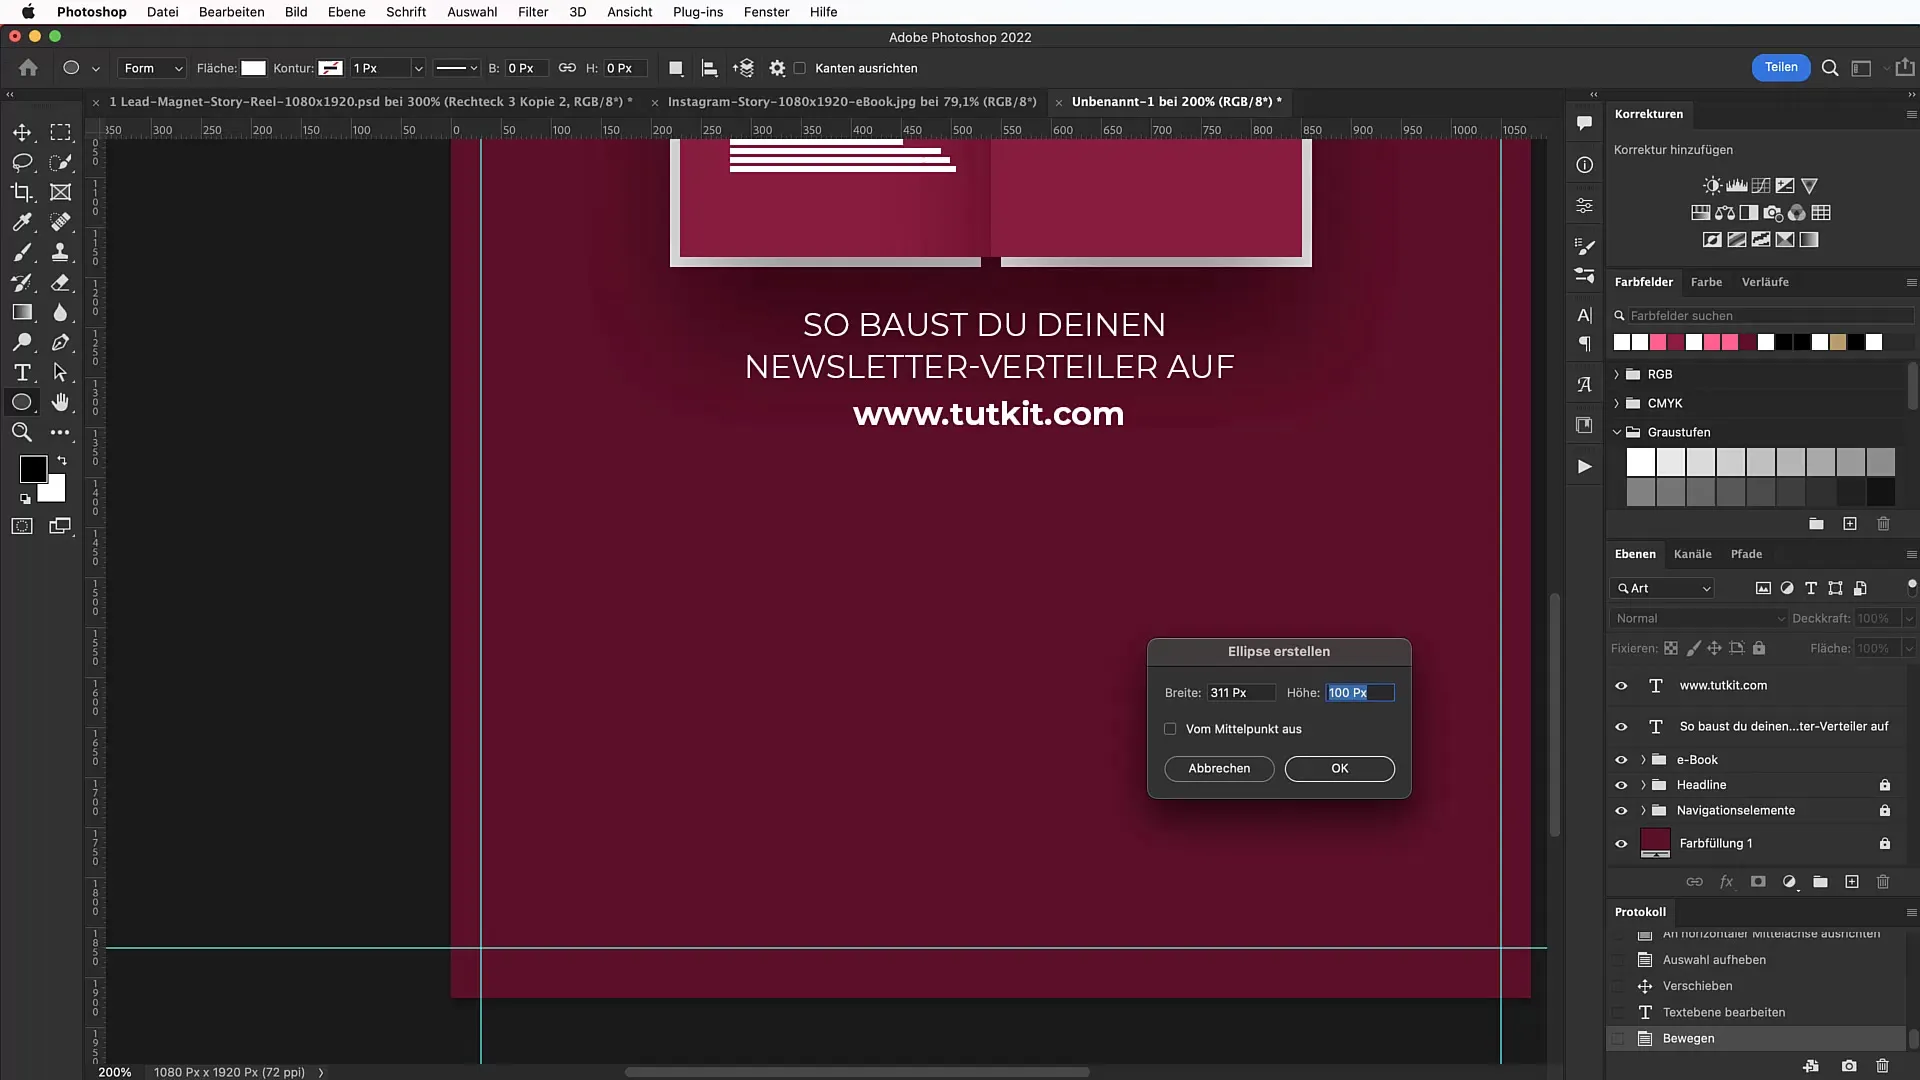
Task: Click the Teilen share button
Action: pos(1781,67)
